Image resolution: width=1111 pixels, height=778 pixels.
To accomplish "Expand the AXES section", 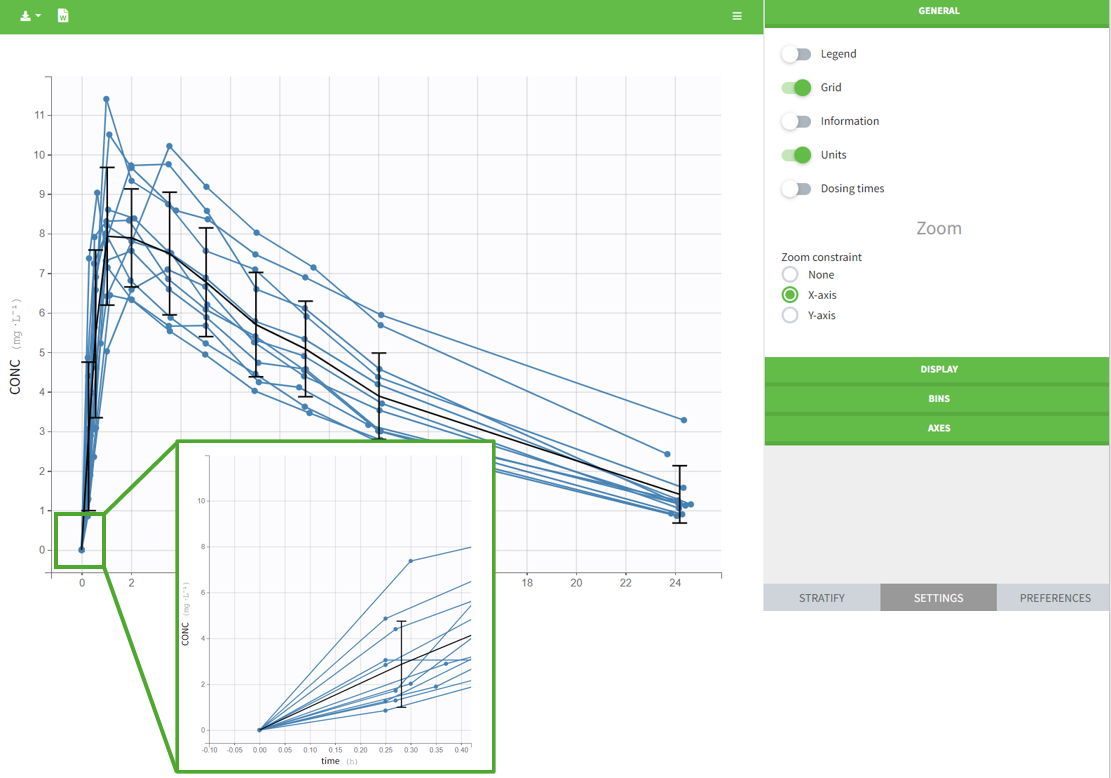I will (938, 428).
